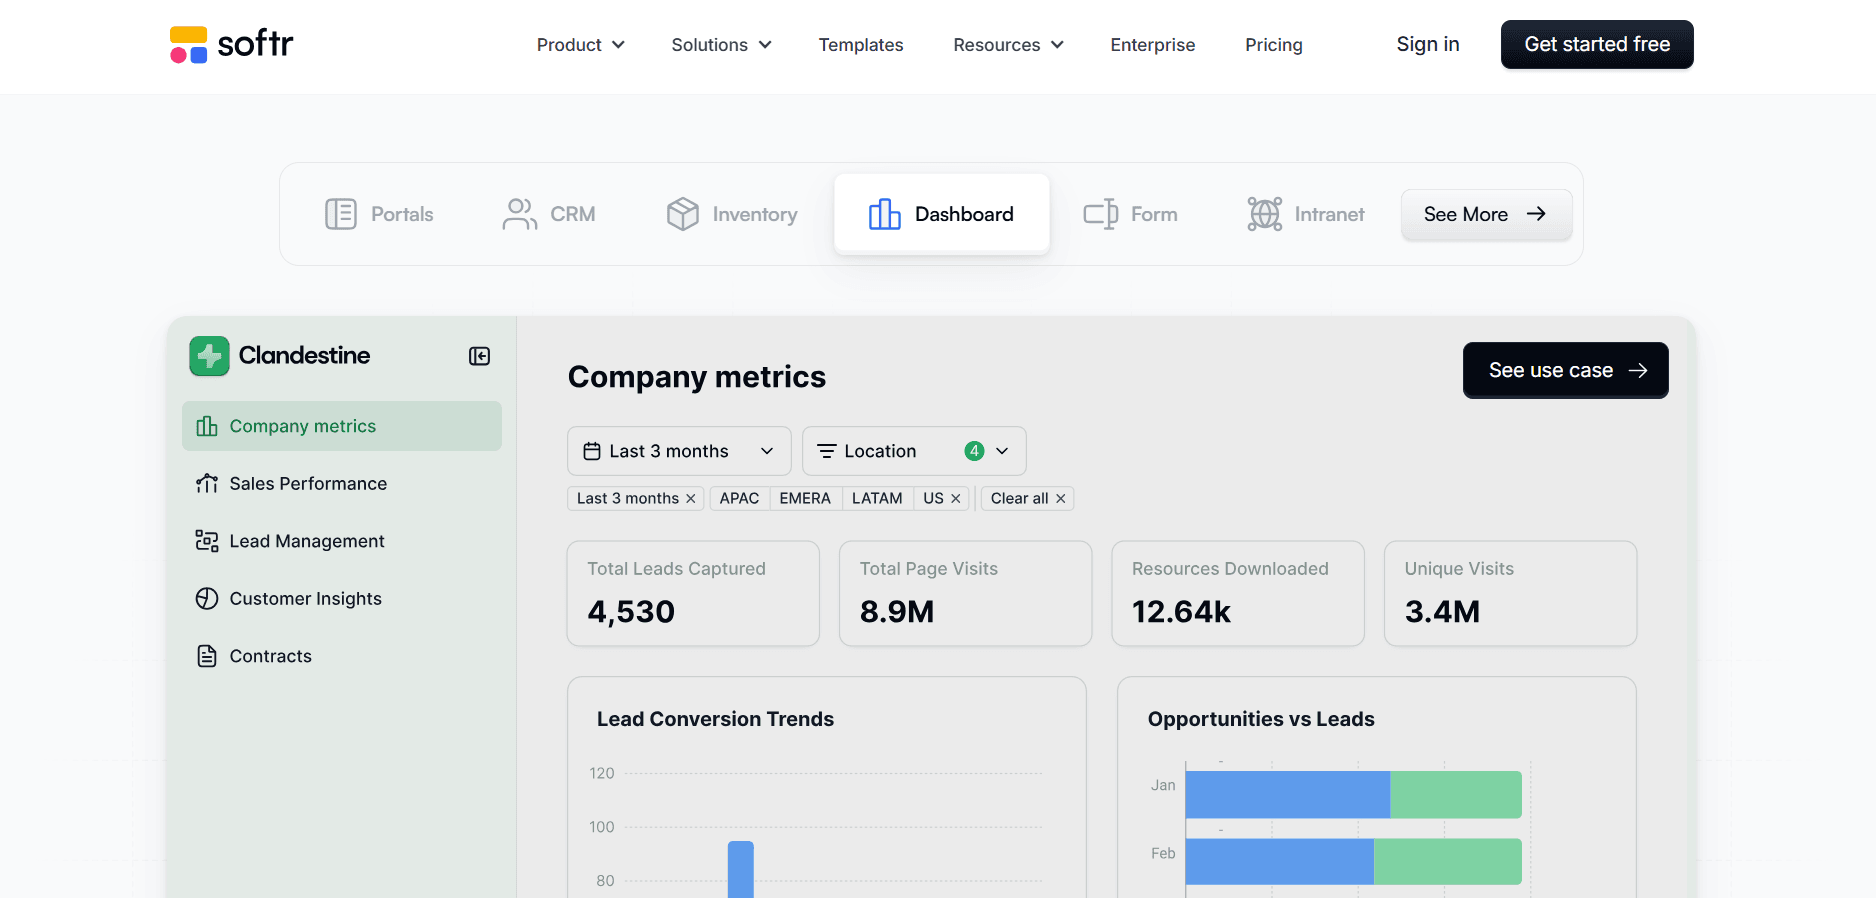Open the Solutions dropdown menu
Viewport: 1876px width, 898px height.
[722, 45]
